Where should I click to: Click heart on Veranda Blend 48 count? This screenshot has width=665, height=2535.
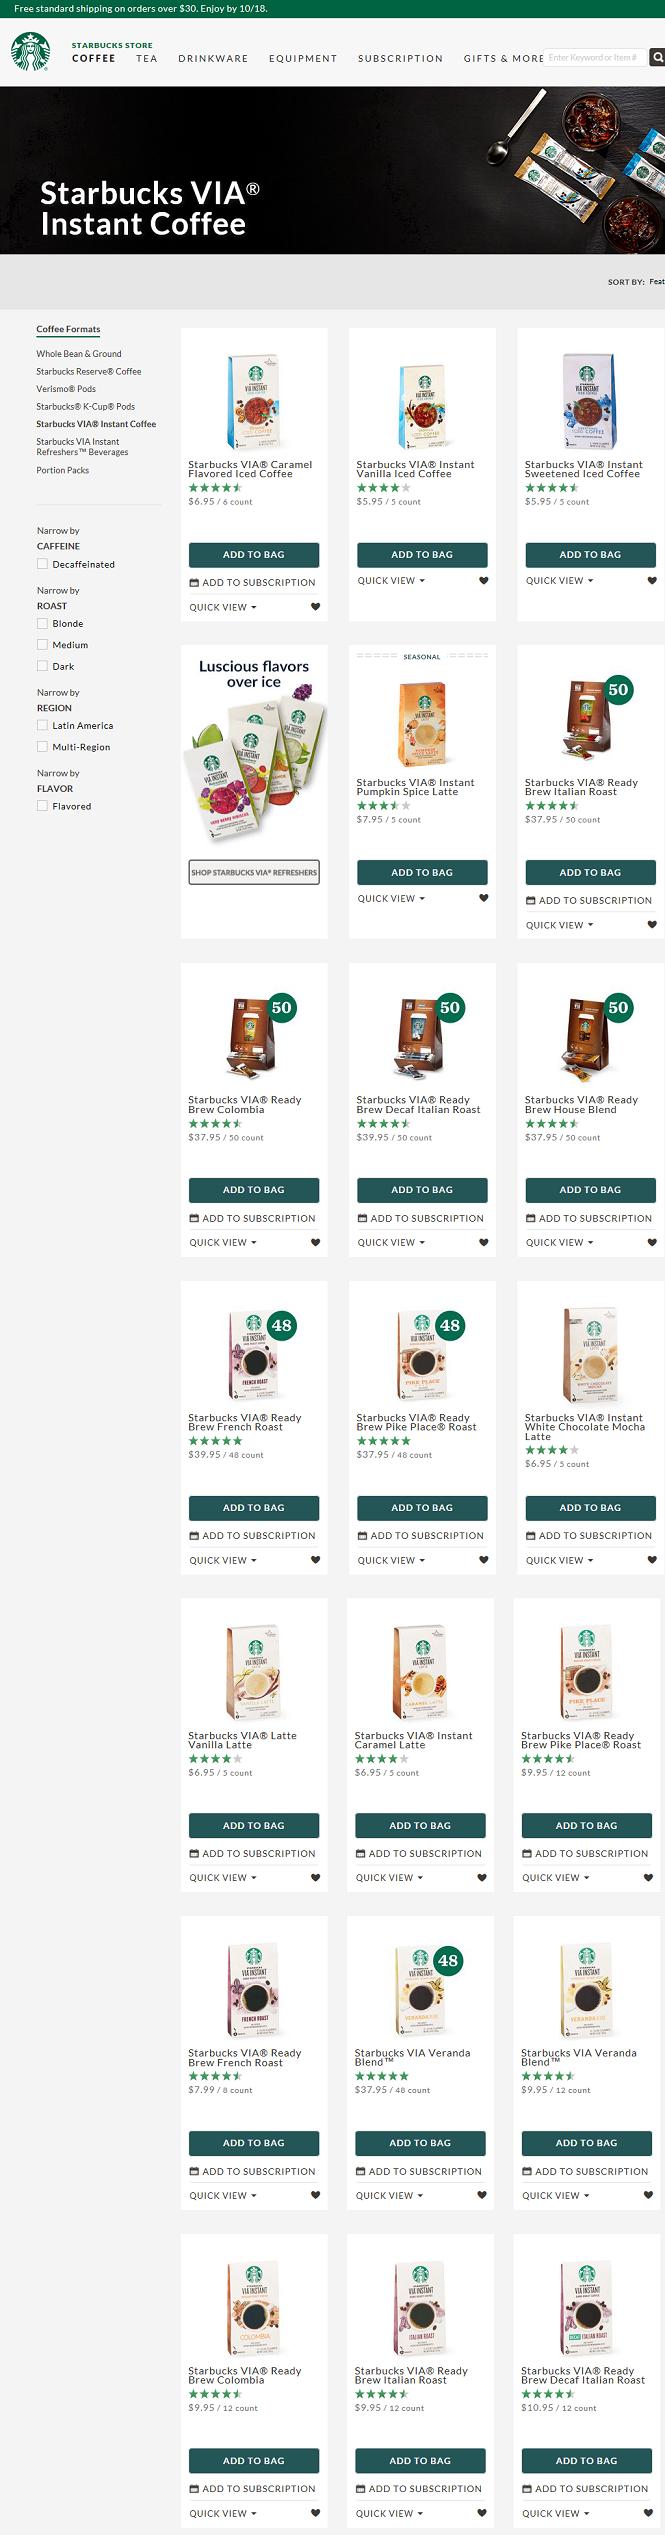[x=481, y=2195]
